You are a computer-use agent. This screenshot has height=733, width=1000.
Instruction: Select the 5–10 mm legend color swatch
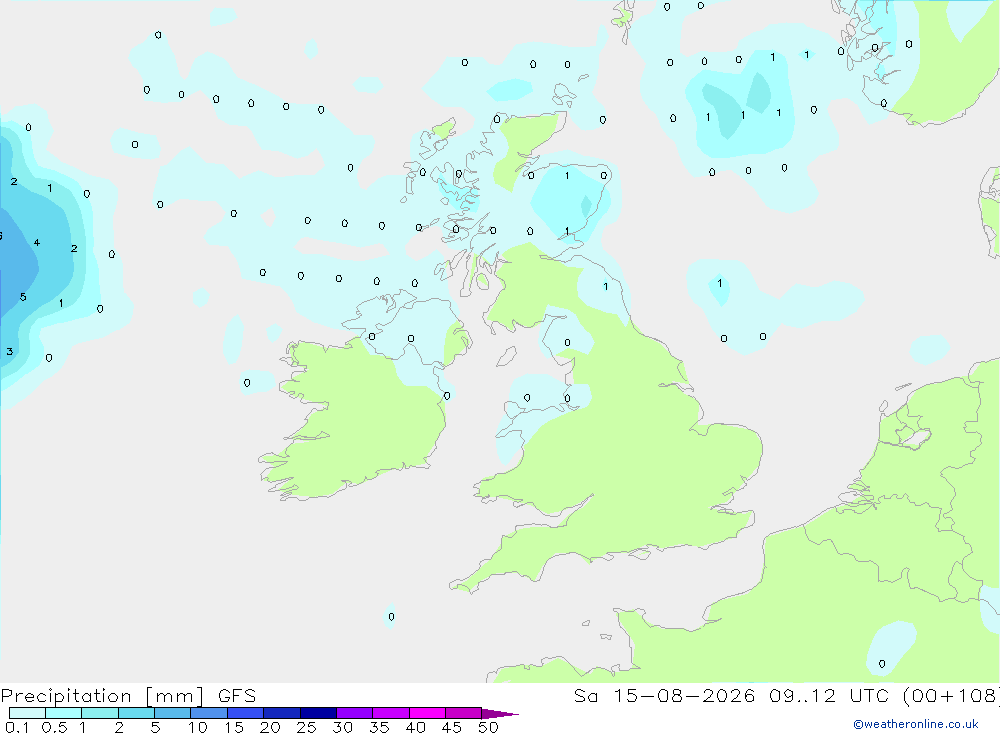point(172,713)
